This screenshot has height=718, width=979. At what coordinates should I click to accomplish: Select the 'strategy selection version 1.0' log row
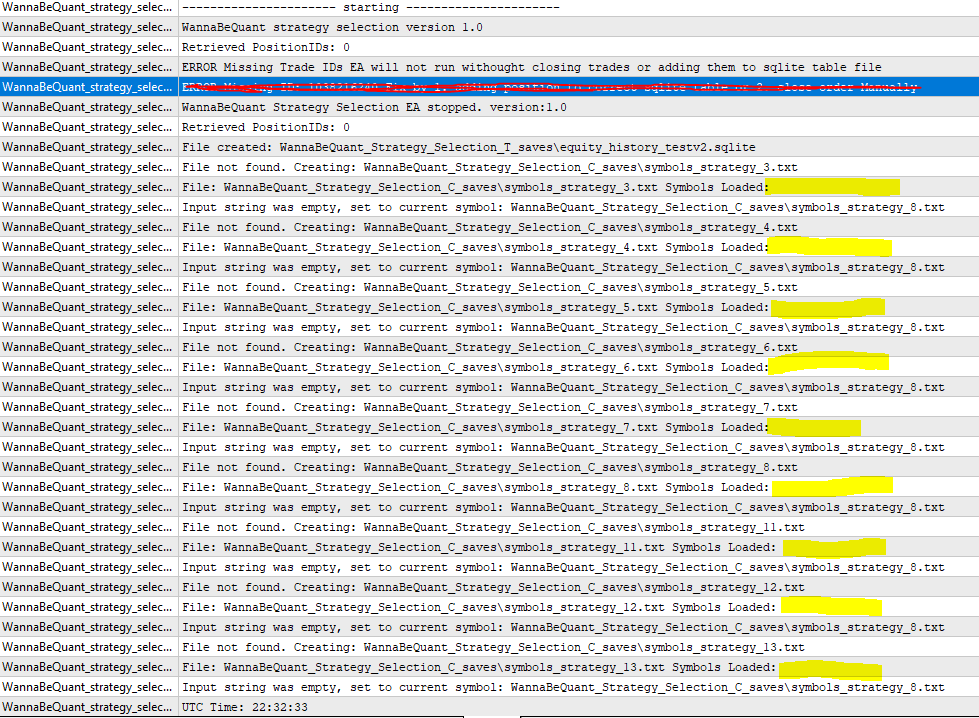(490, 27)
